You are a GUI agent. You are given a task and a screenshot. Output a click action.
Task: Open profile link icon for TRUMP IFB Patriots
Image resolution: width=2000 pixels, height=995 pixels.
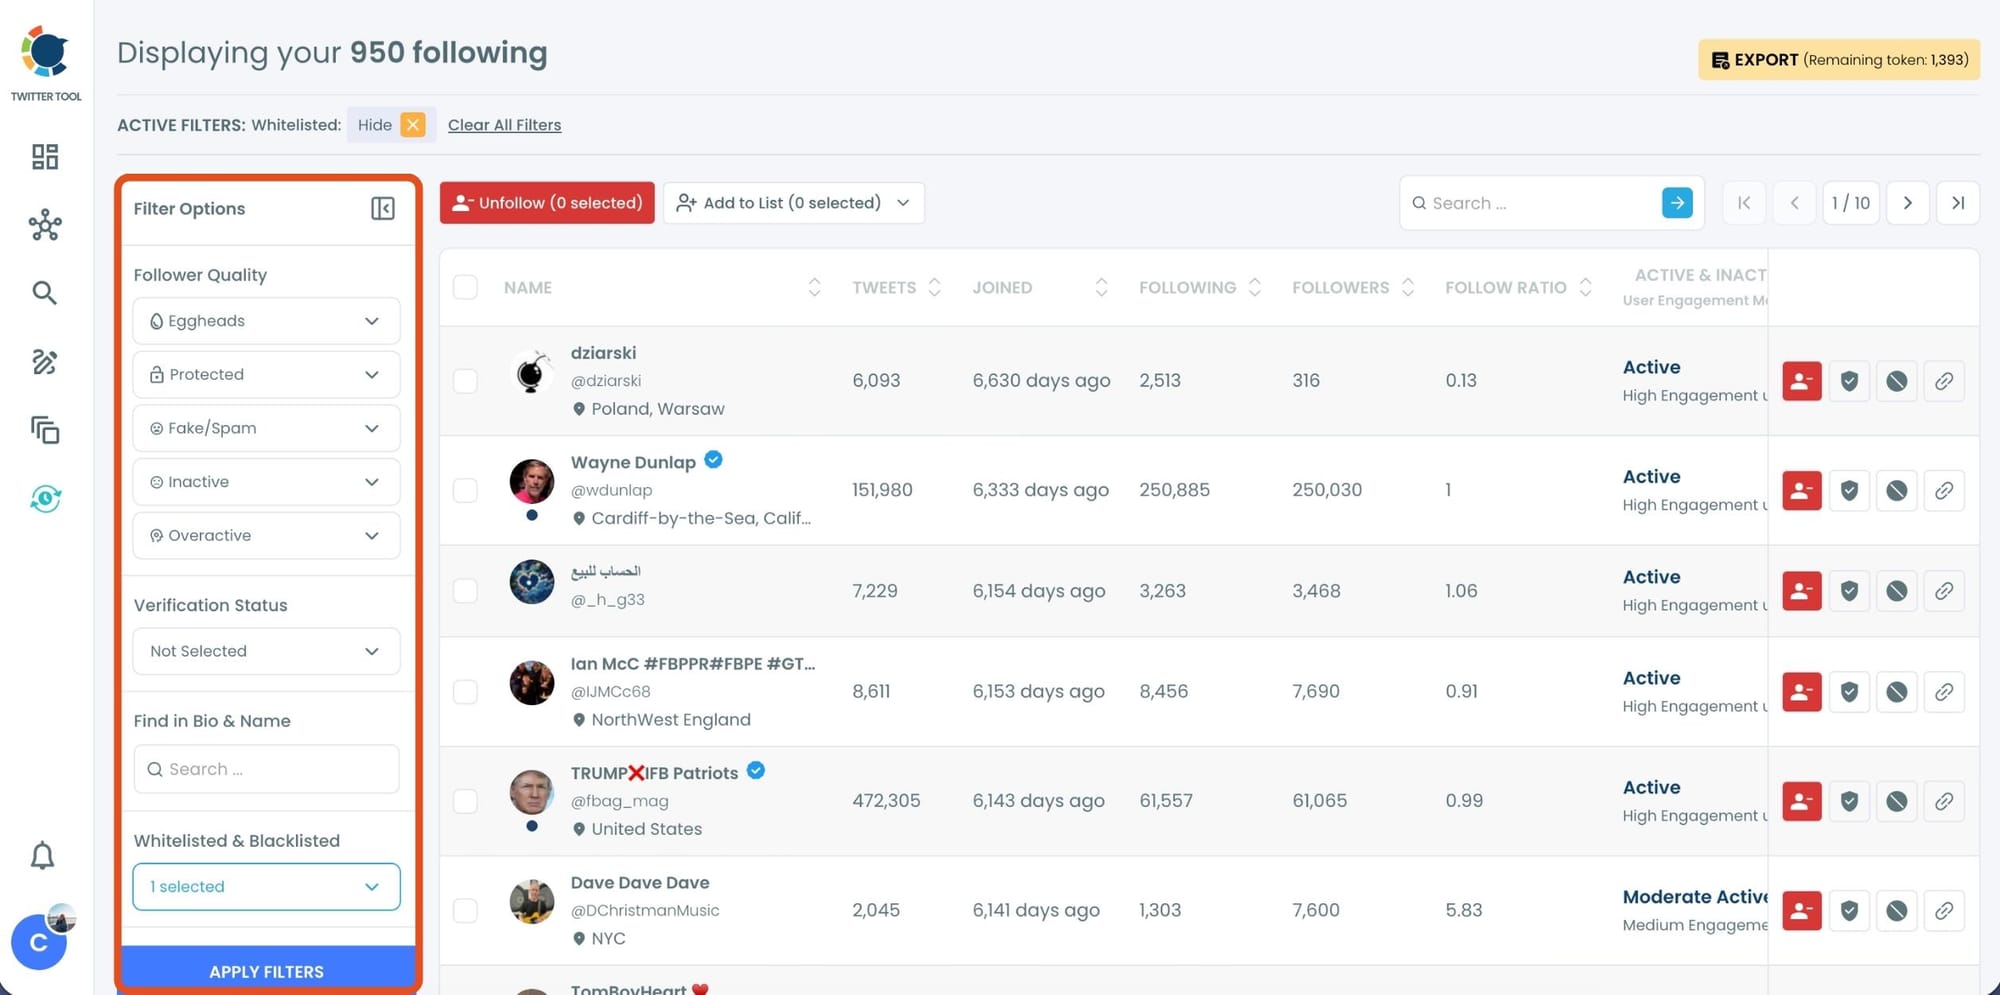pyautogui.click(x=1943, y=801)
